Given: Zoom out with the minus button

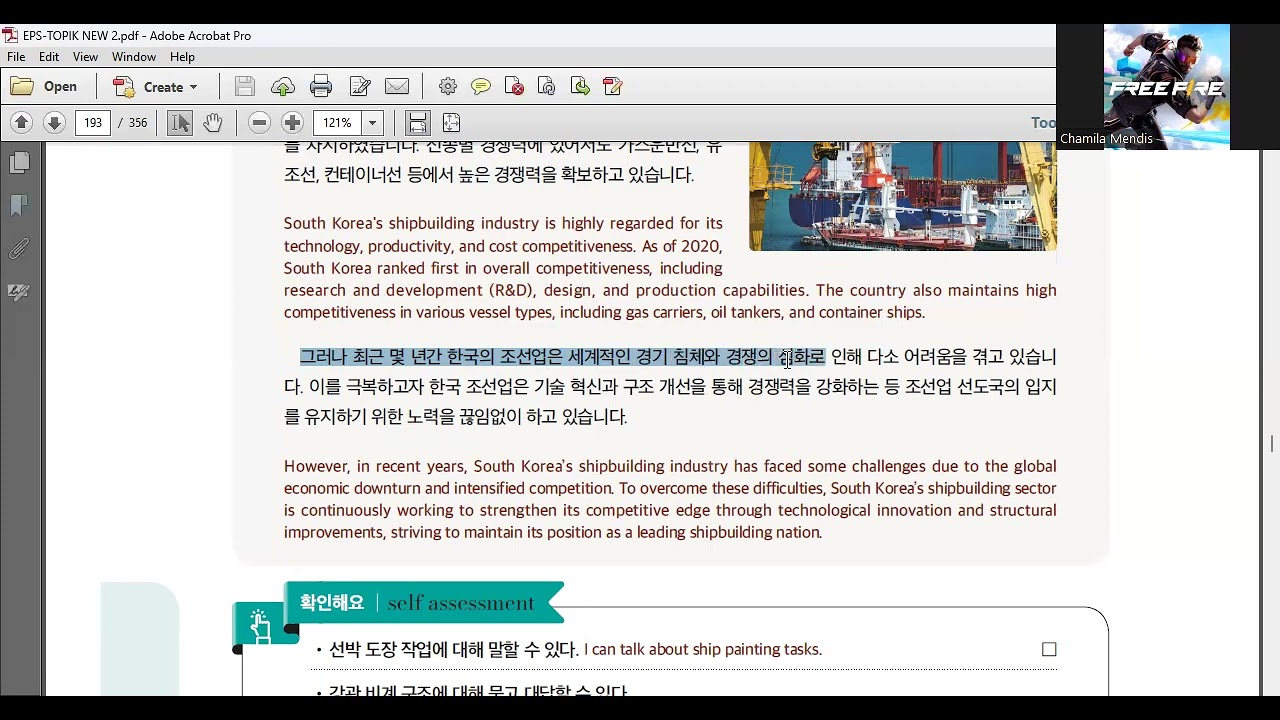Looking at the screenshot, I should coord(259,123).
